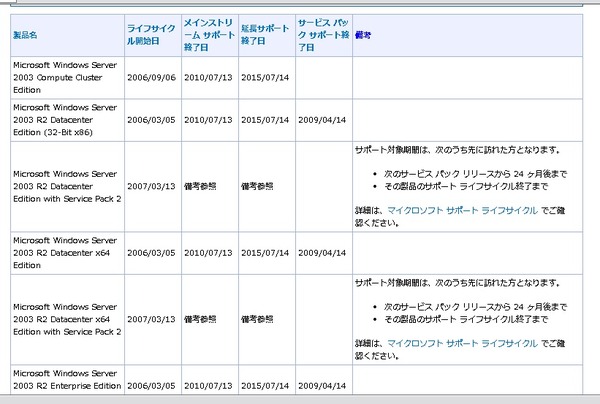This screenshot has width=600, height=404.
Task: Click the メインストリーム サポート終了日 header
Action: (209, 35)
